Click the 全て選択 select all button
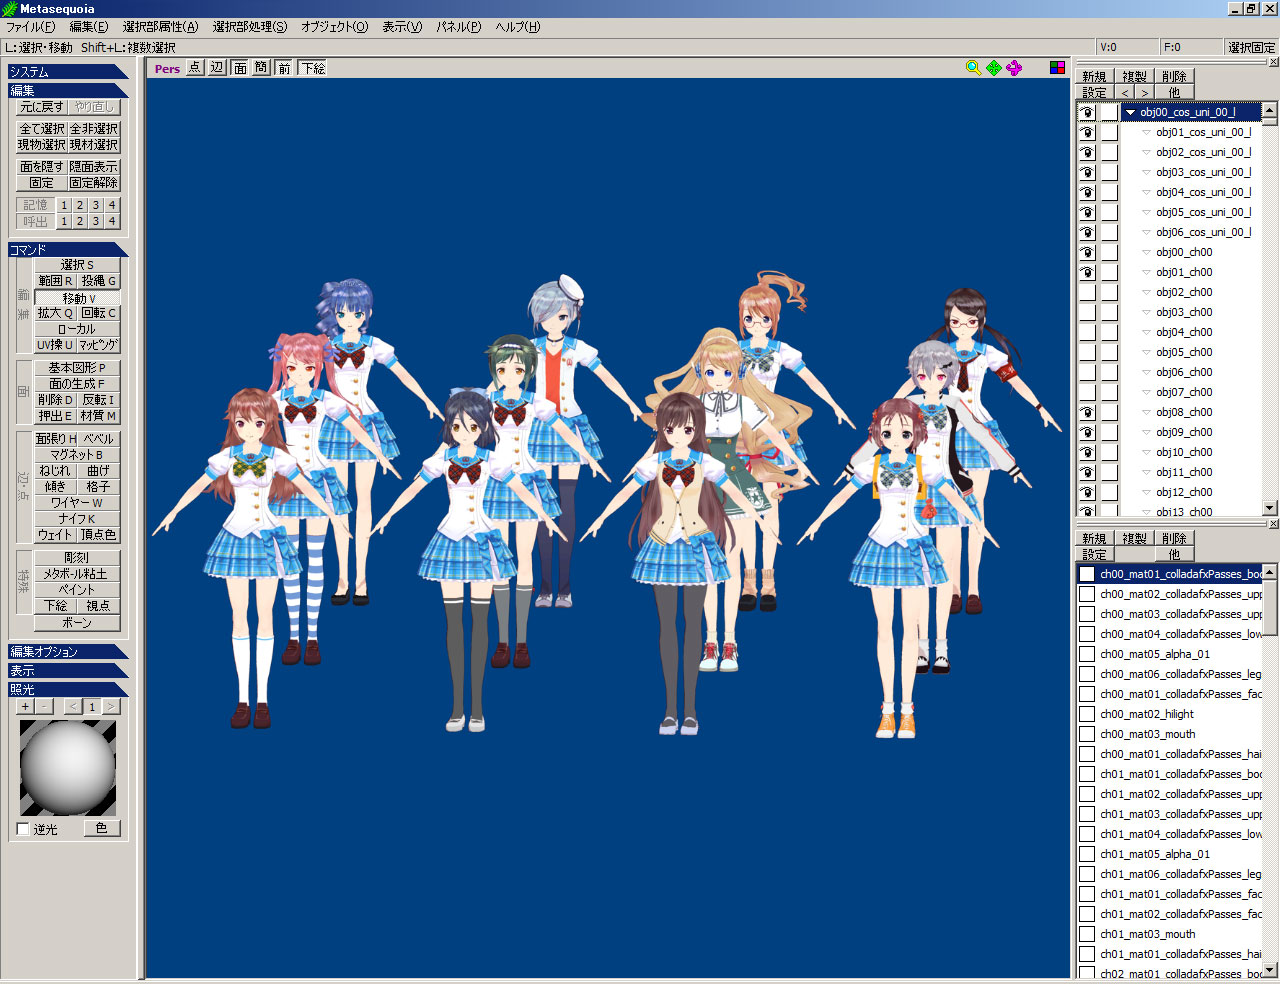The width and height of the screenshot is (1280, 984). [42, 129]
